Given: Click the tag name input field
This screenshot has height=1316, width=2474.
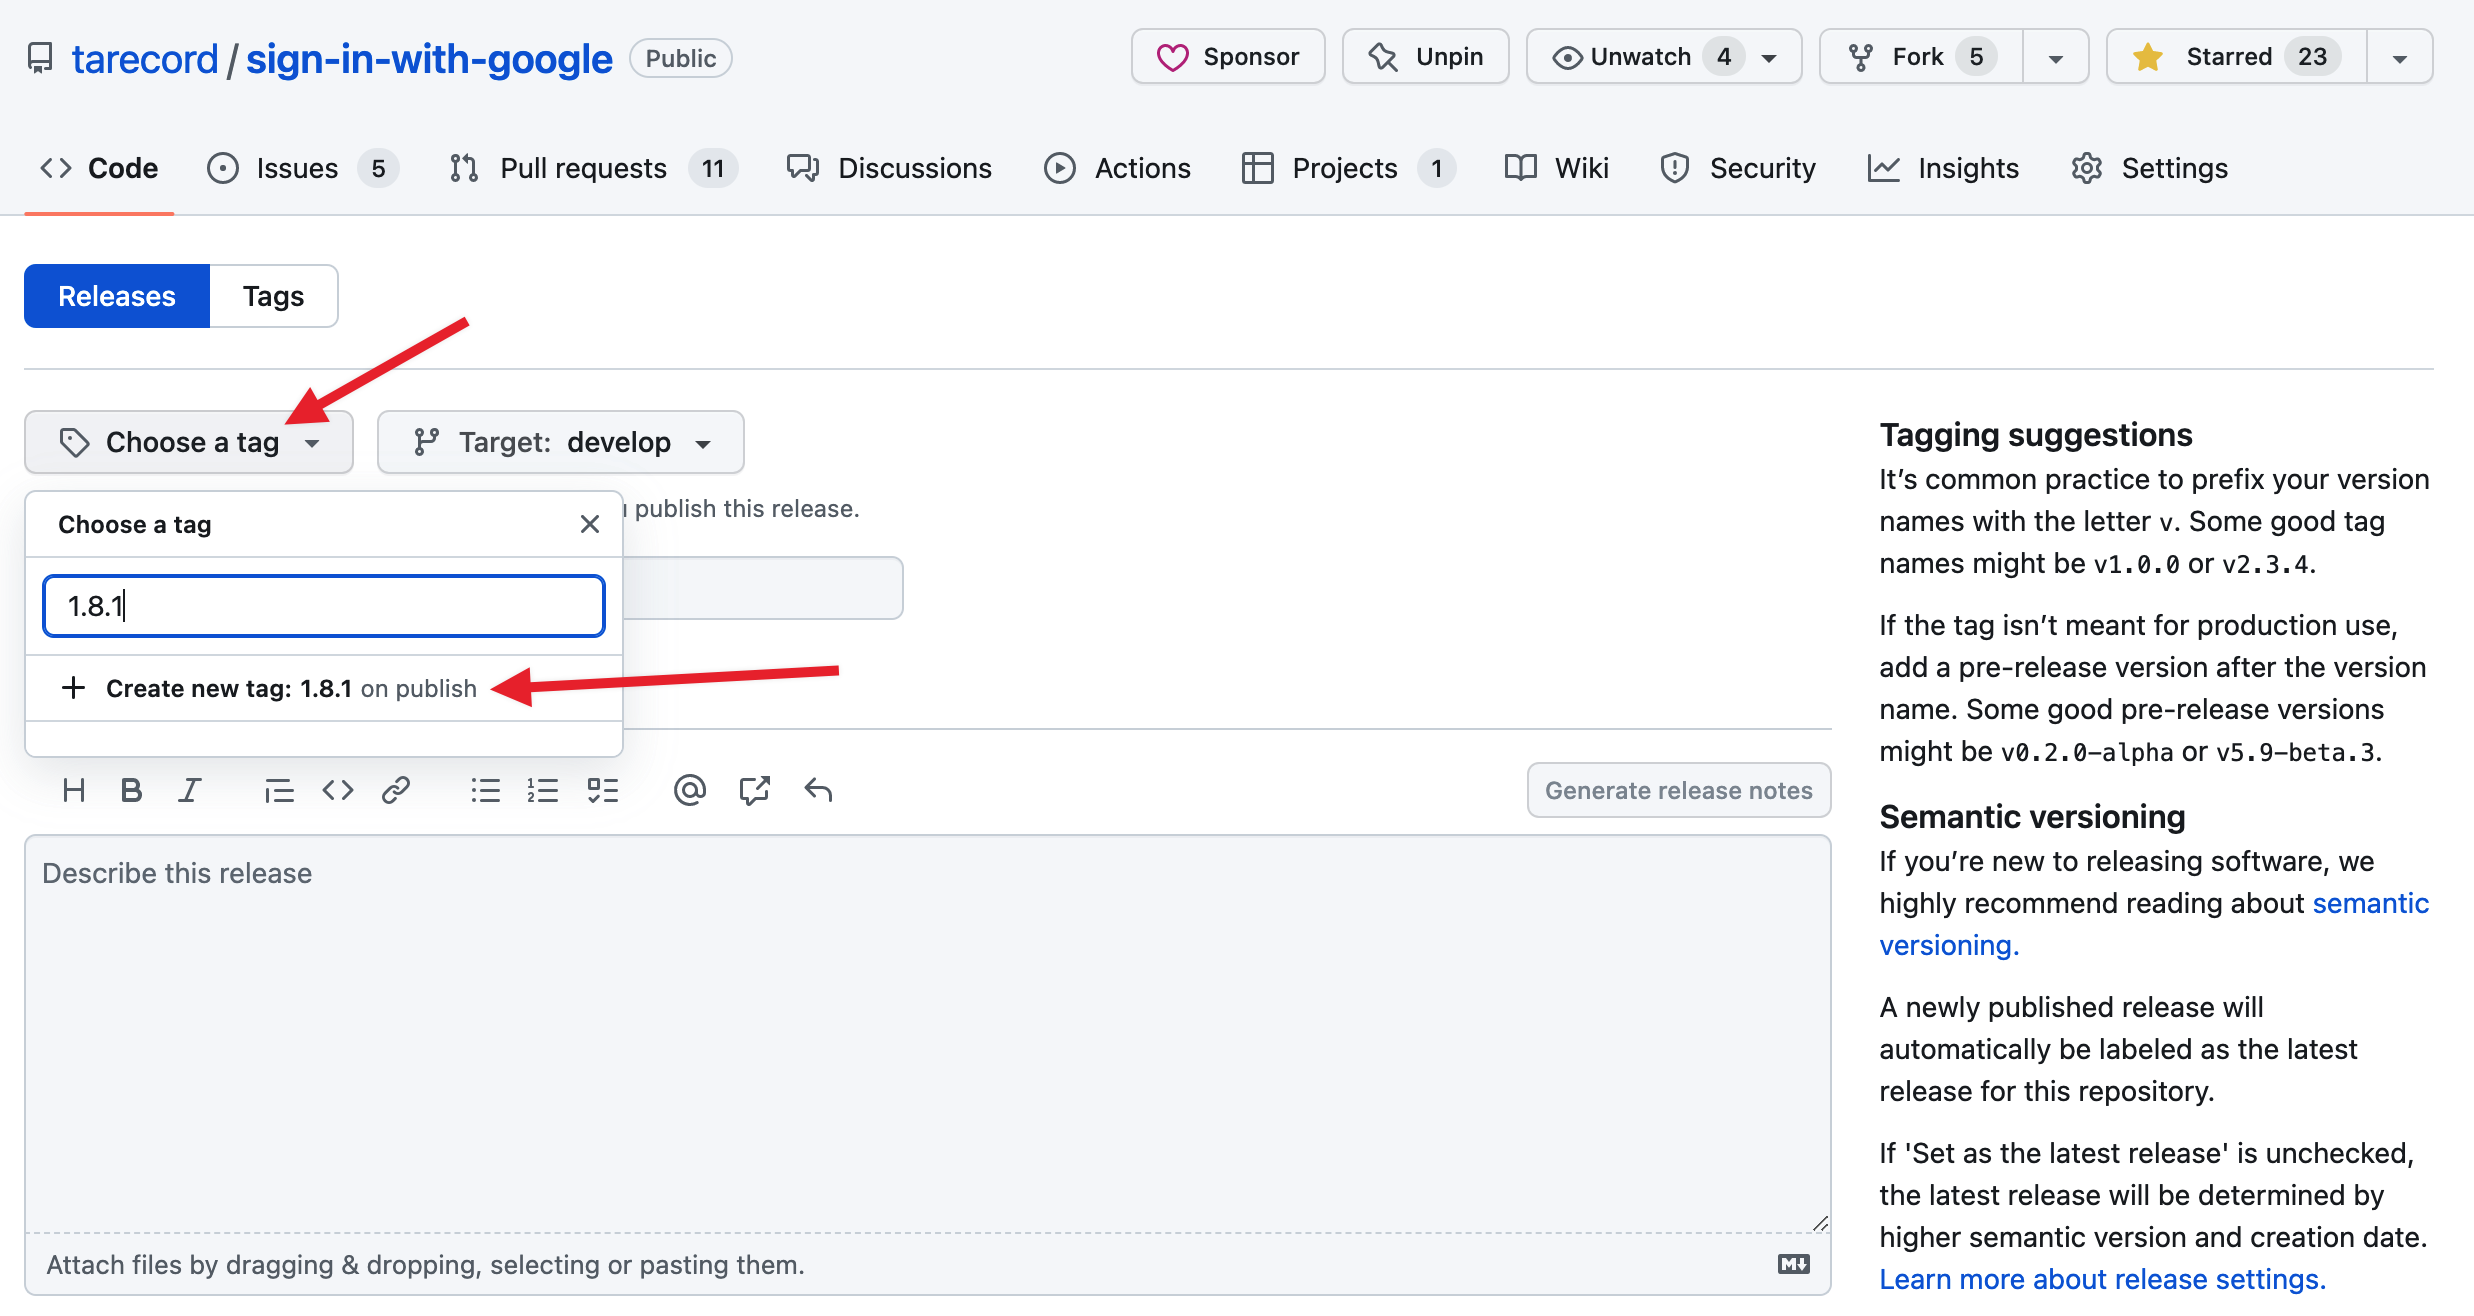Looking at the screenshot, I should click(x=324, y=606).
